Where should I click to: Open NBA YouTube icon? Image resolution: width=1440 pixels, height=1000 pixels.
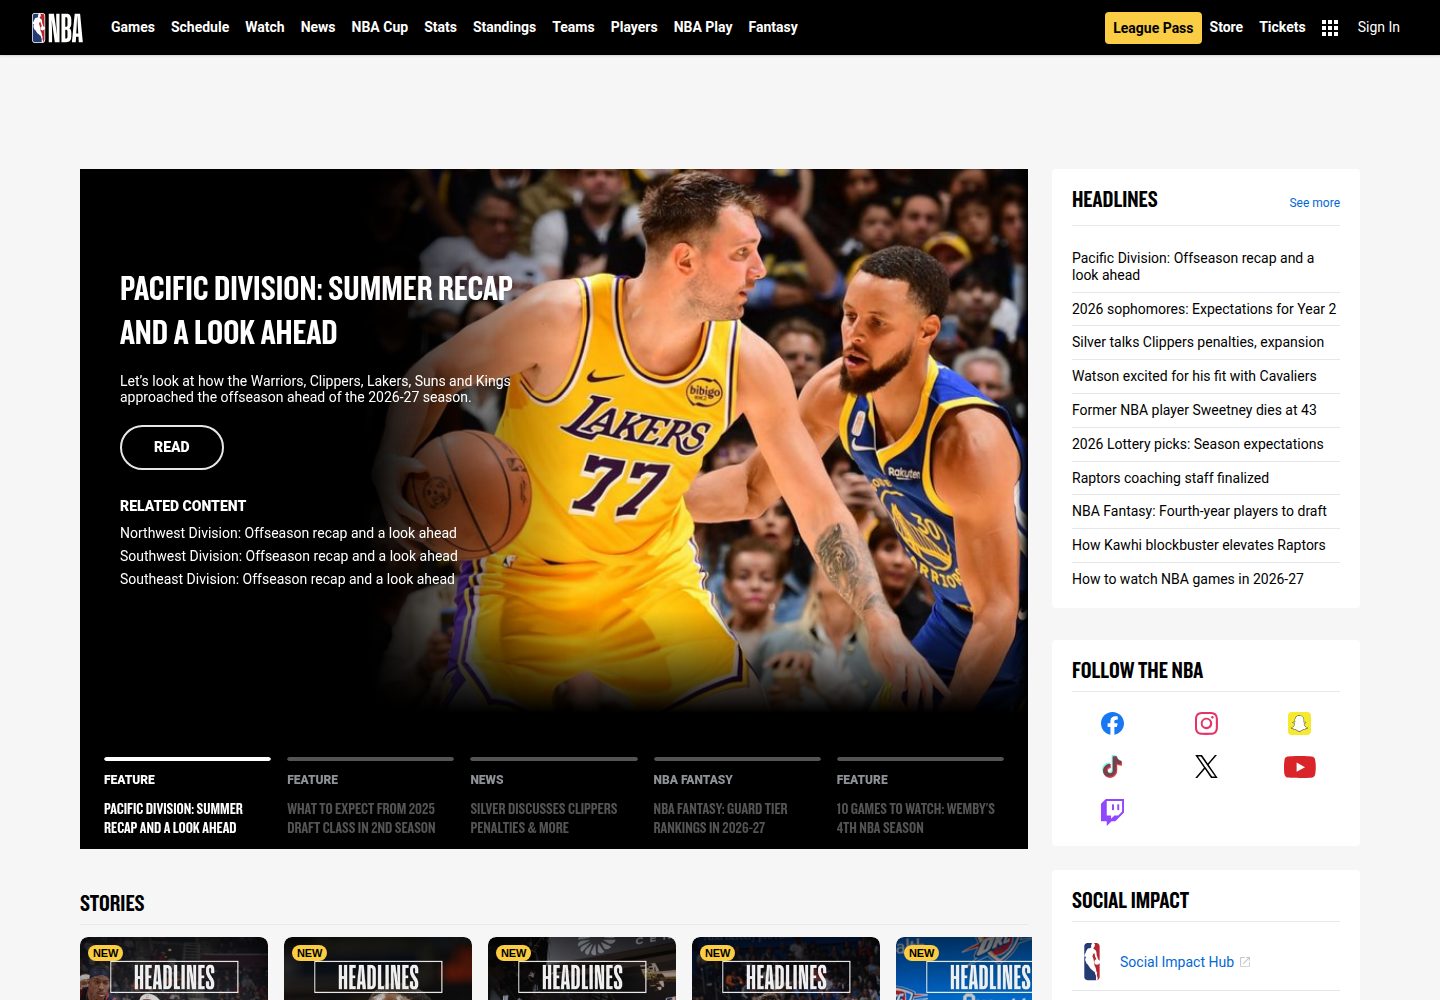[x=1299, y=767]
